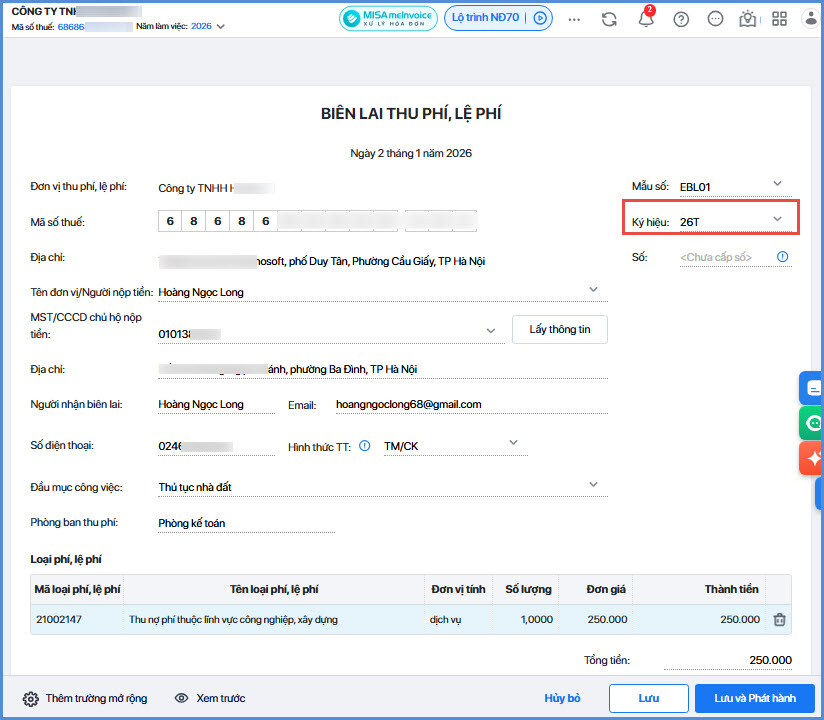Open the user account avatar
The image size is (824, 720).
[810, 18]
